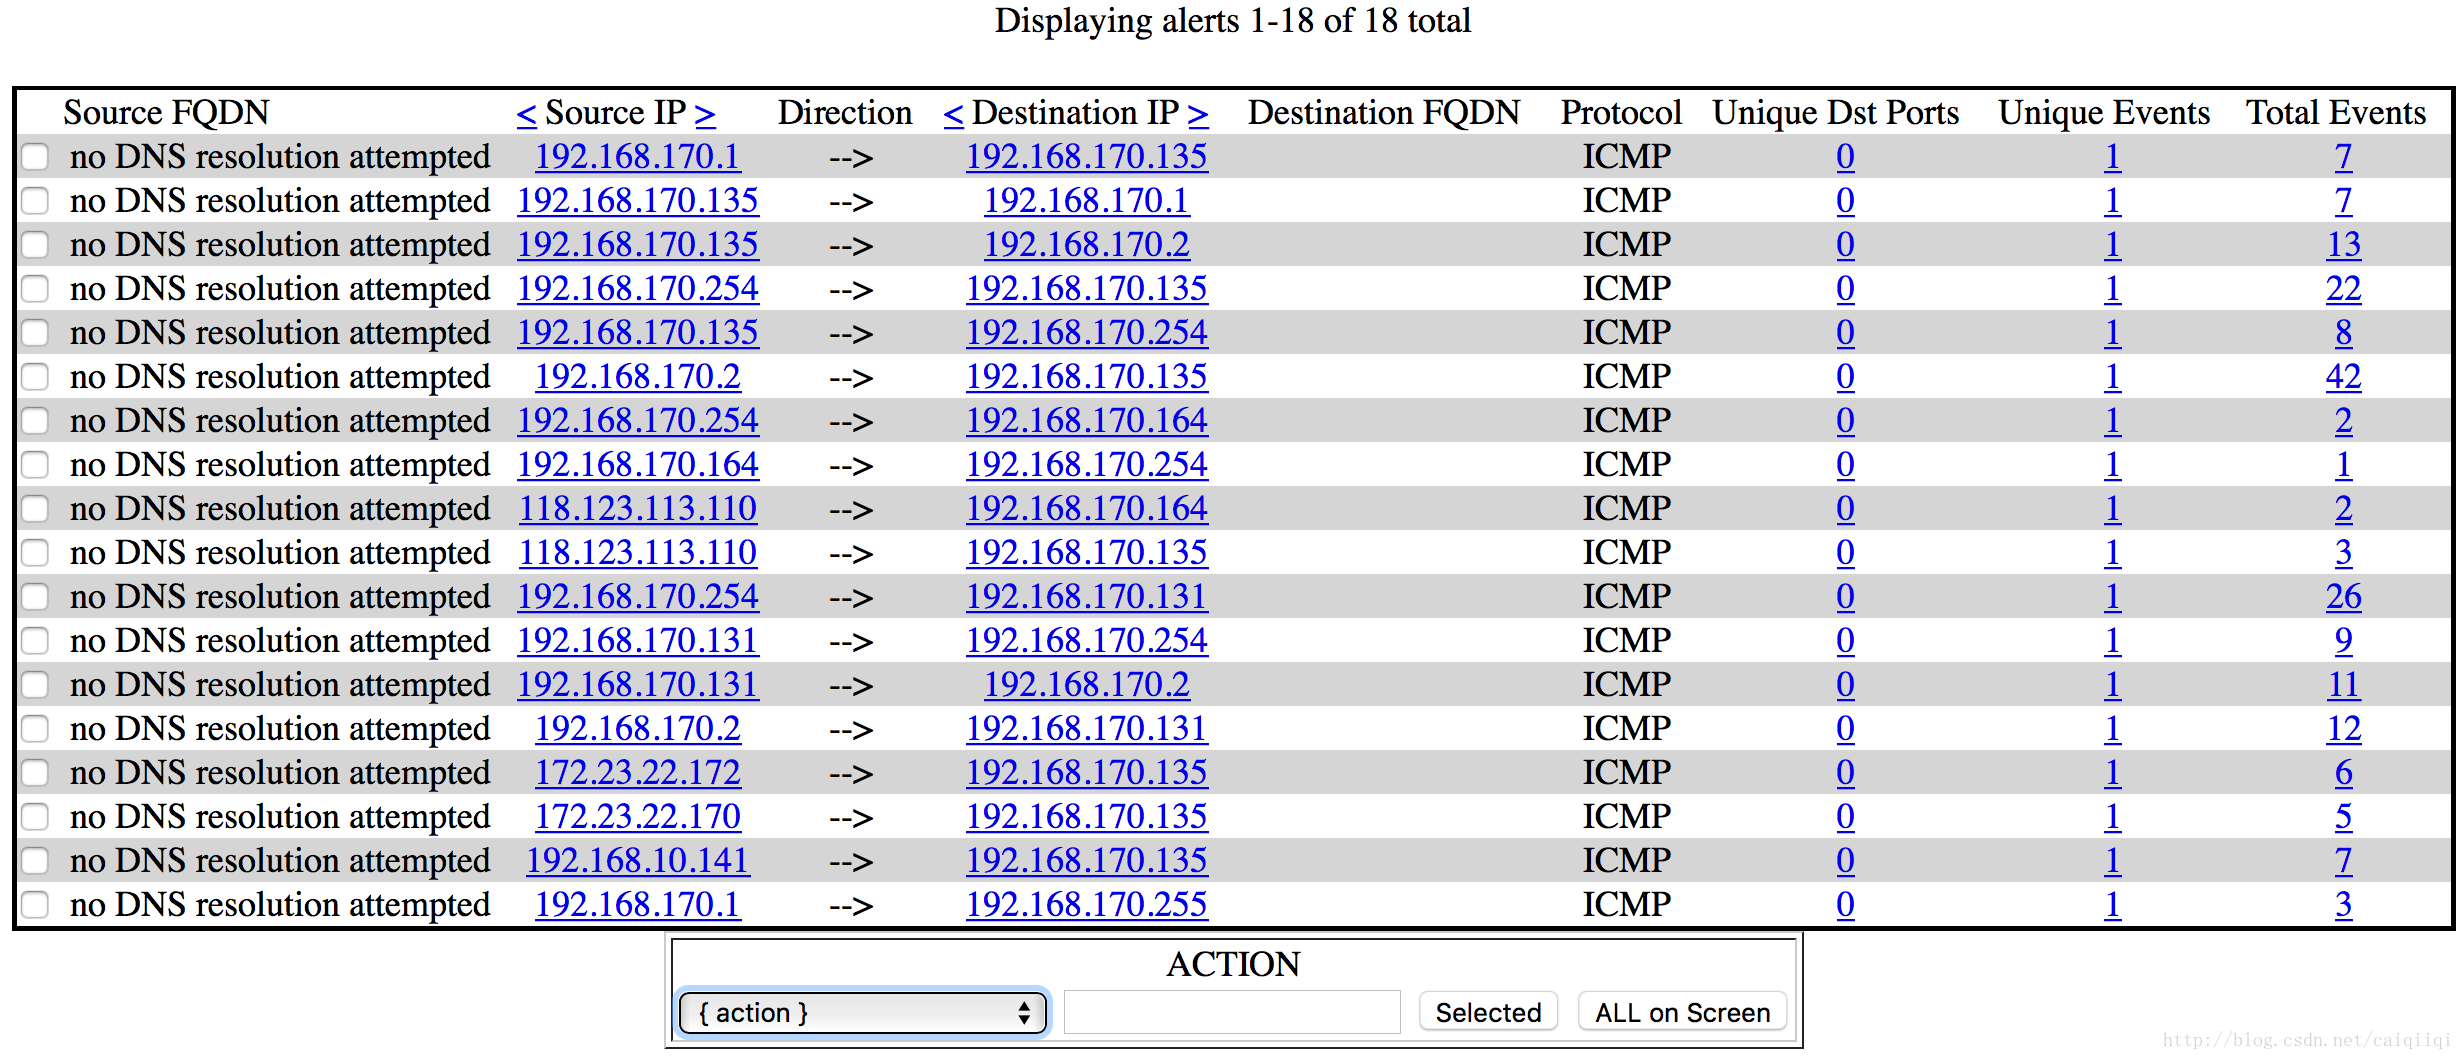Click the Selected button
This screenshot has height=1060, width=2464.
click(1488, 1012)
